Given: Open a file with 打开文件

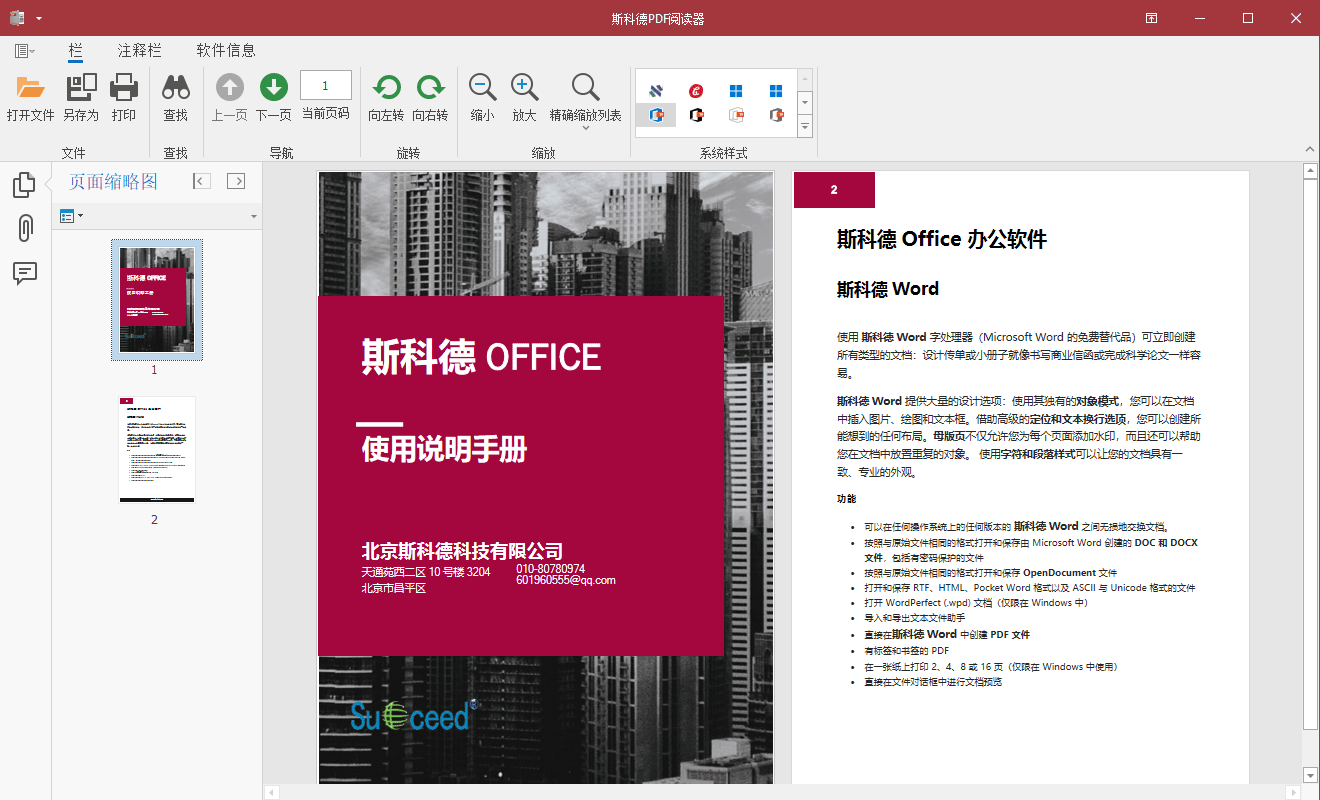Looking at the screenshot, I should coord(30,98).
